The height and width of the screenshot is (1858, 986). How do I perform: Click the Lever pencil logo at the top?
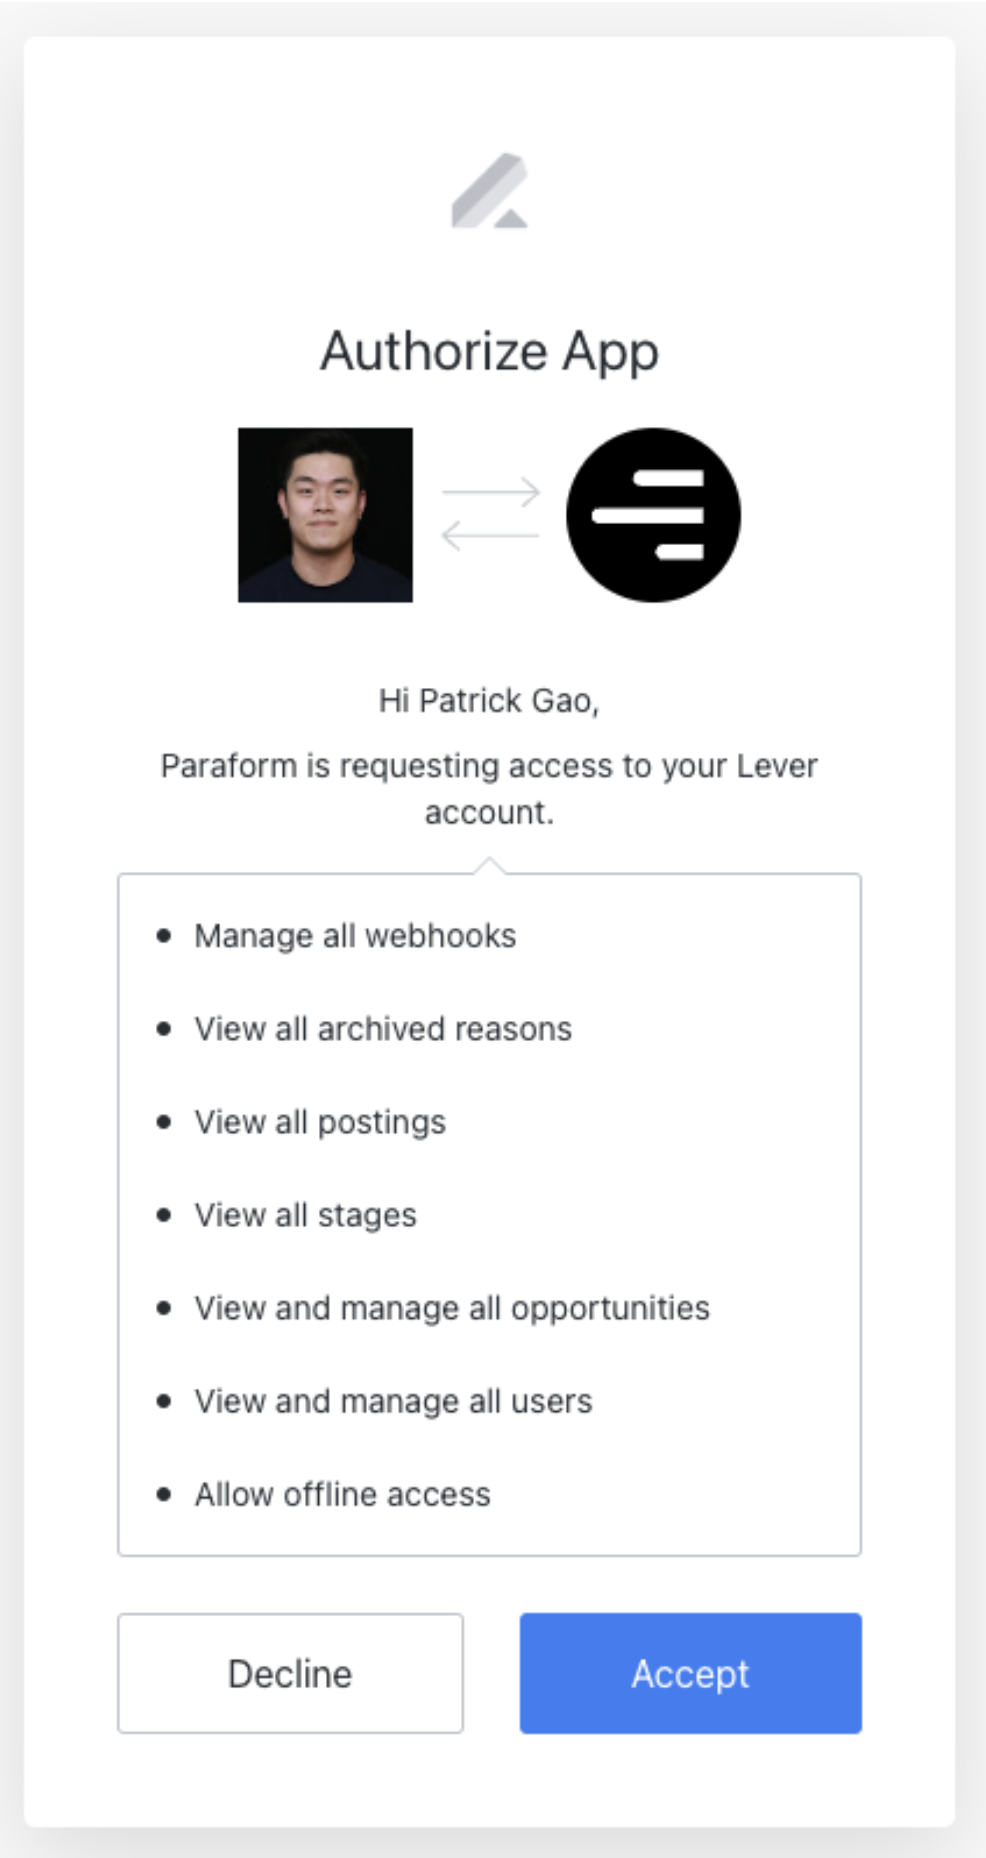(492, 190)
